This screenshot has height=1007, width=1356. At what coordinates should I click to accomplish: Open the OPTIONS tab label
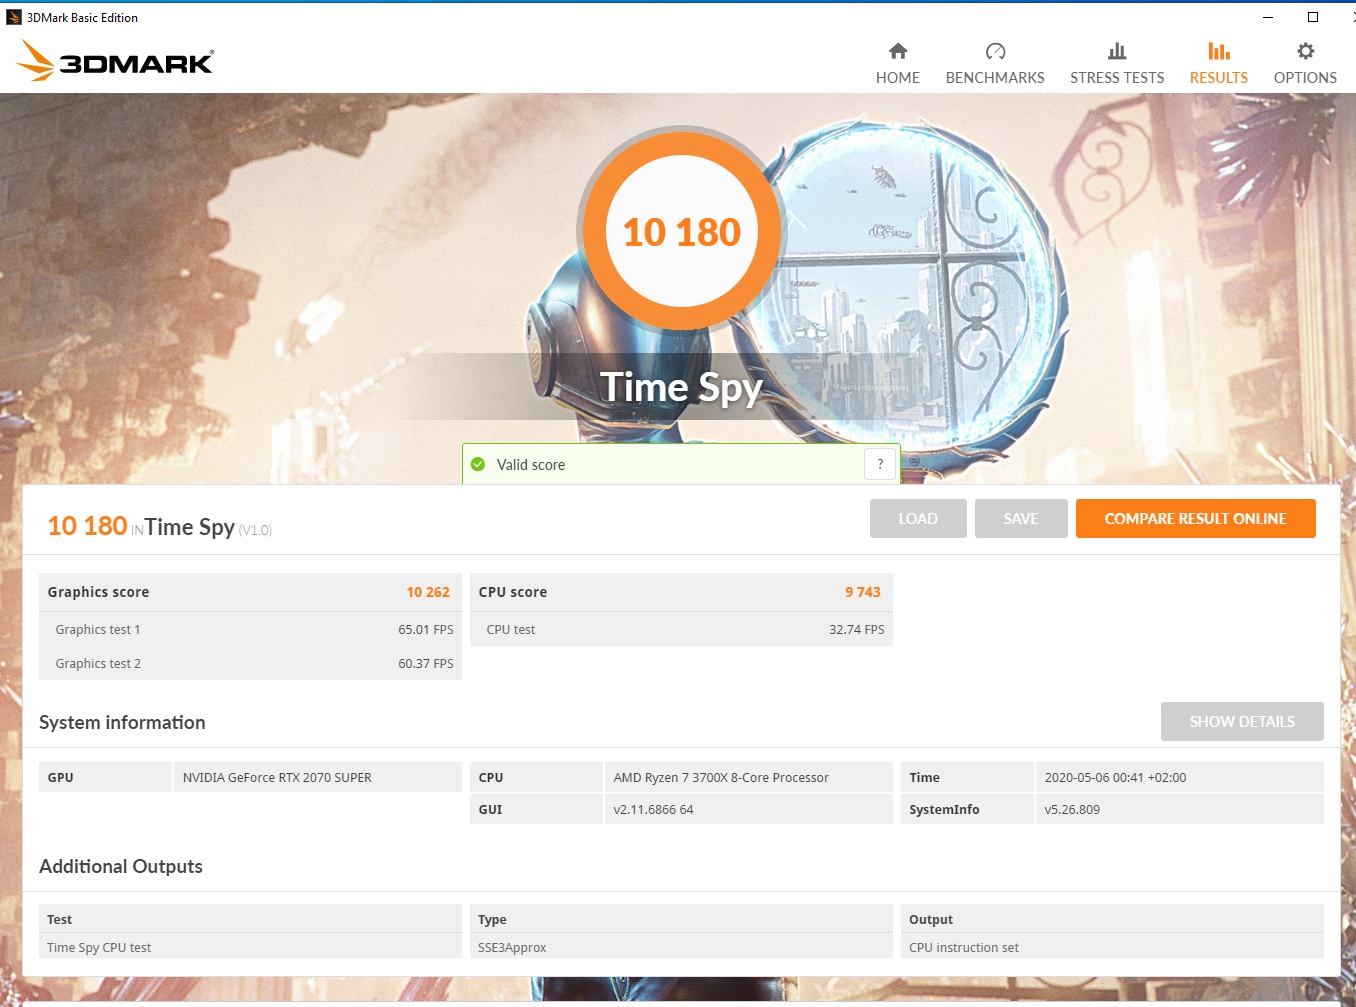point(1305,78)
